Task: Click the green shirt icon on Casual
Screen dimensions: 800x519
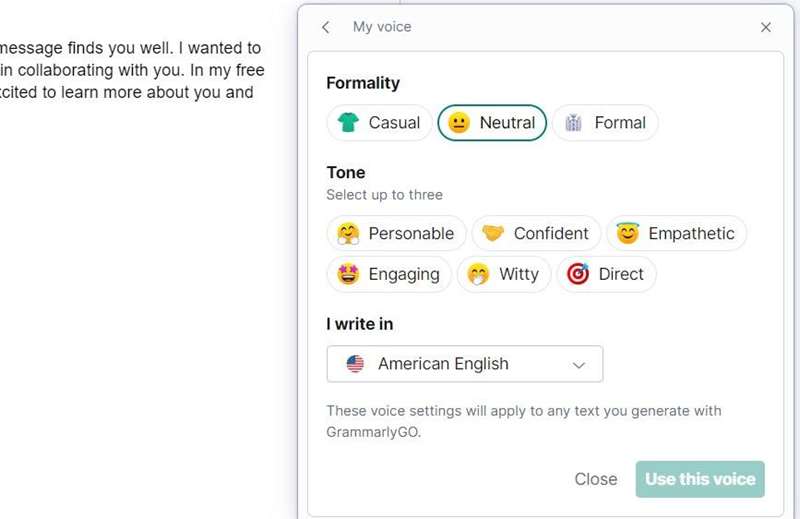Action: click(348, 123)
